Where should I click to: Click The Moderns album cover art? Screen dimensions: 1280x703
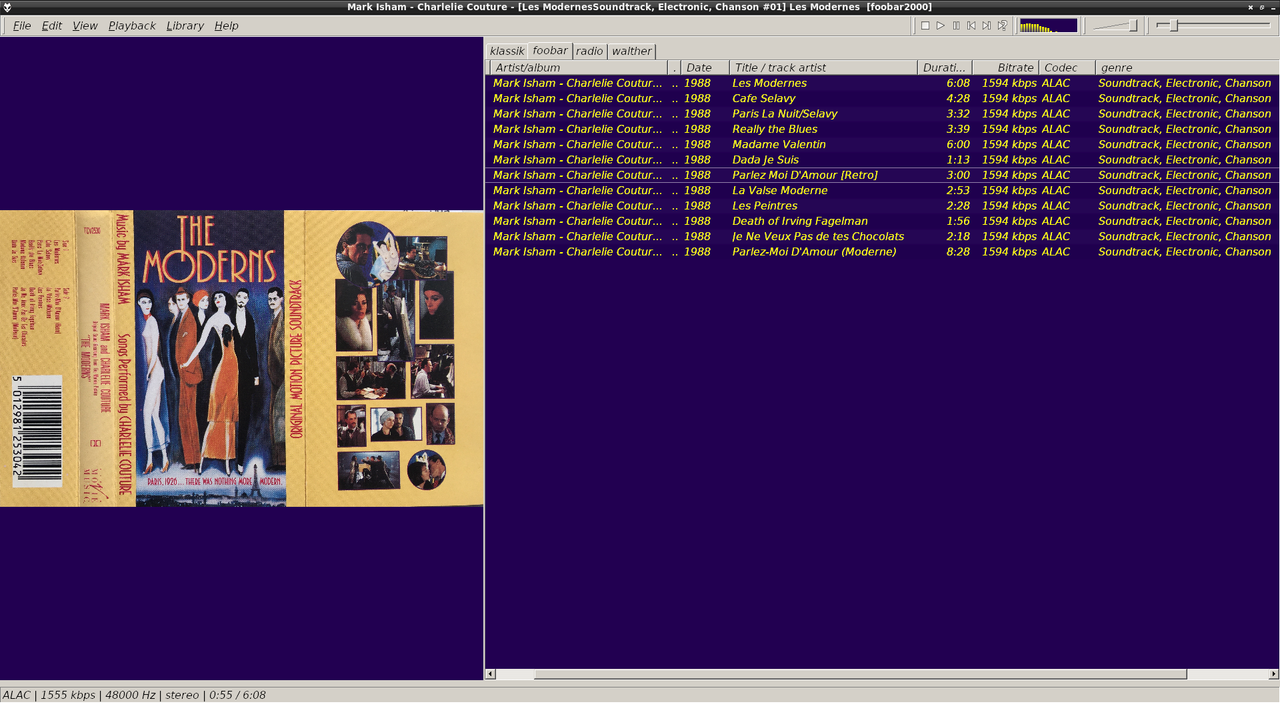(x=241, y=358)
